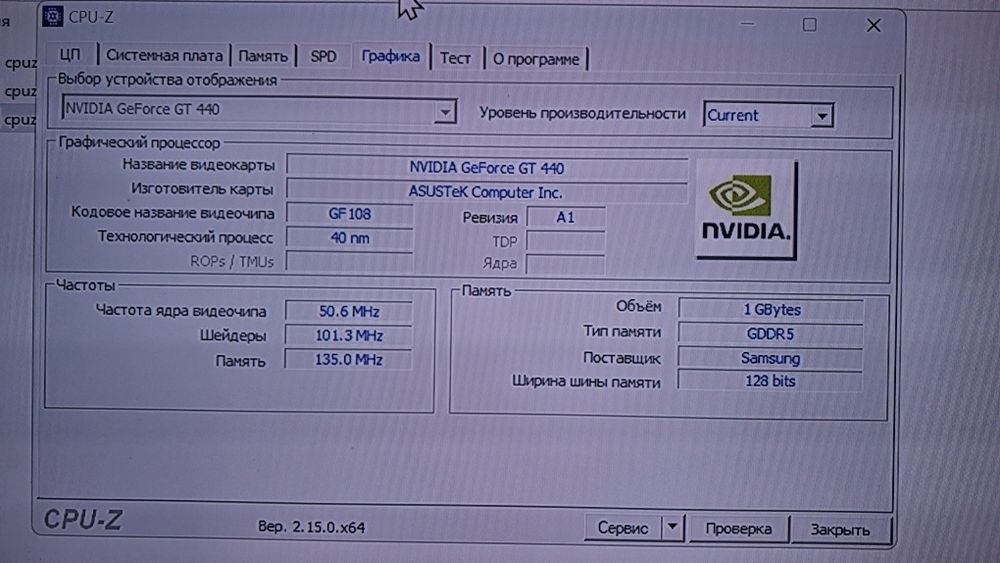
Task: Go to the О программе tab
Action: tap(536, 59)
